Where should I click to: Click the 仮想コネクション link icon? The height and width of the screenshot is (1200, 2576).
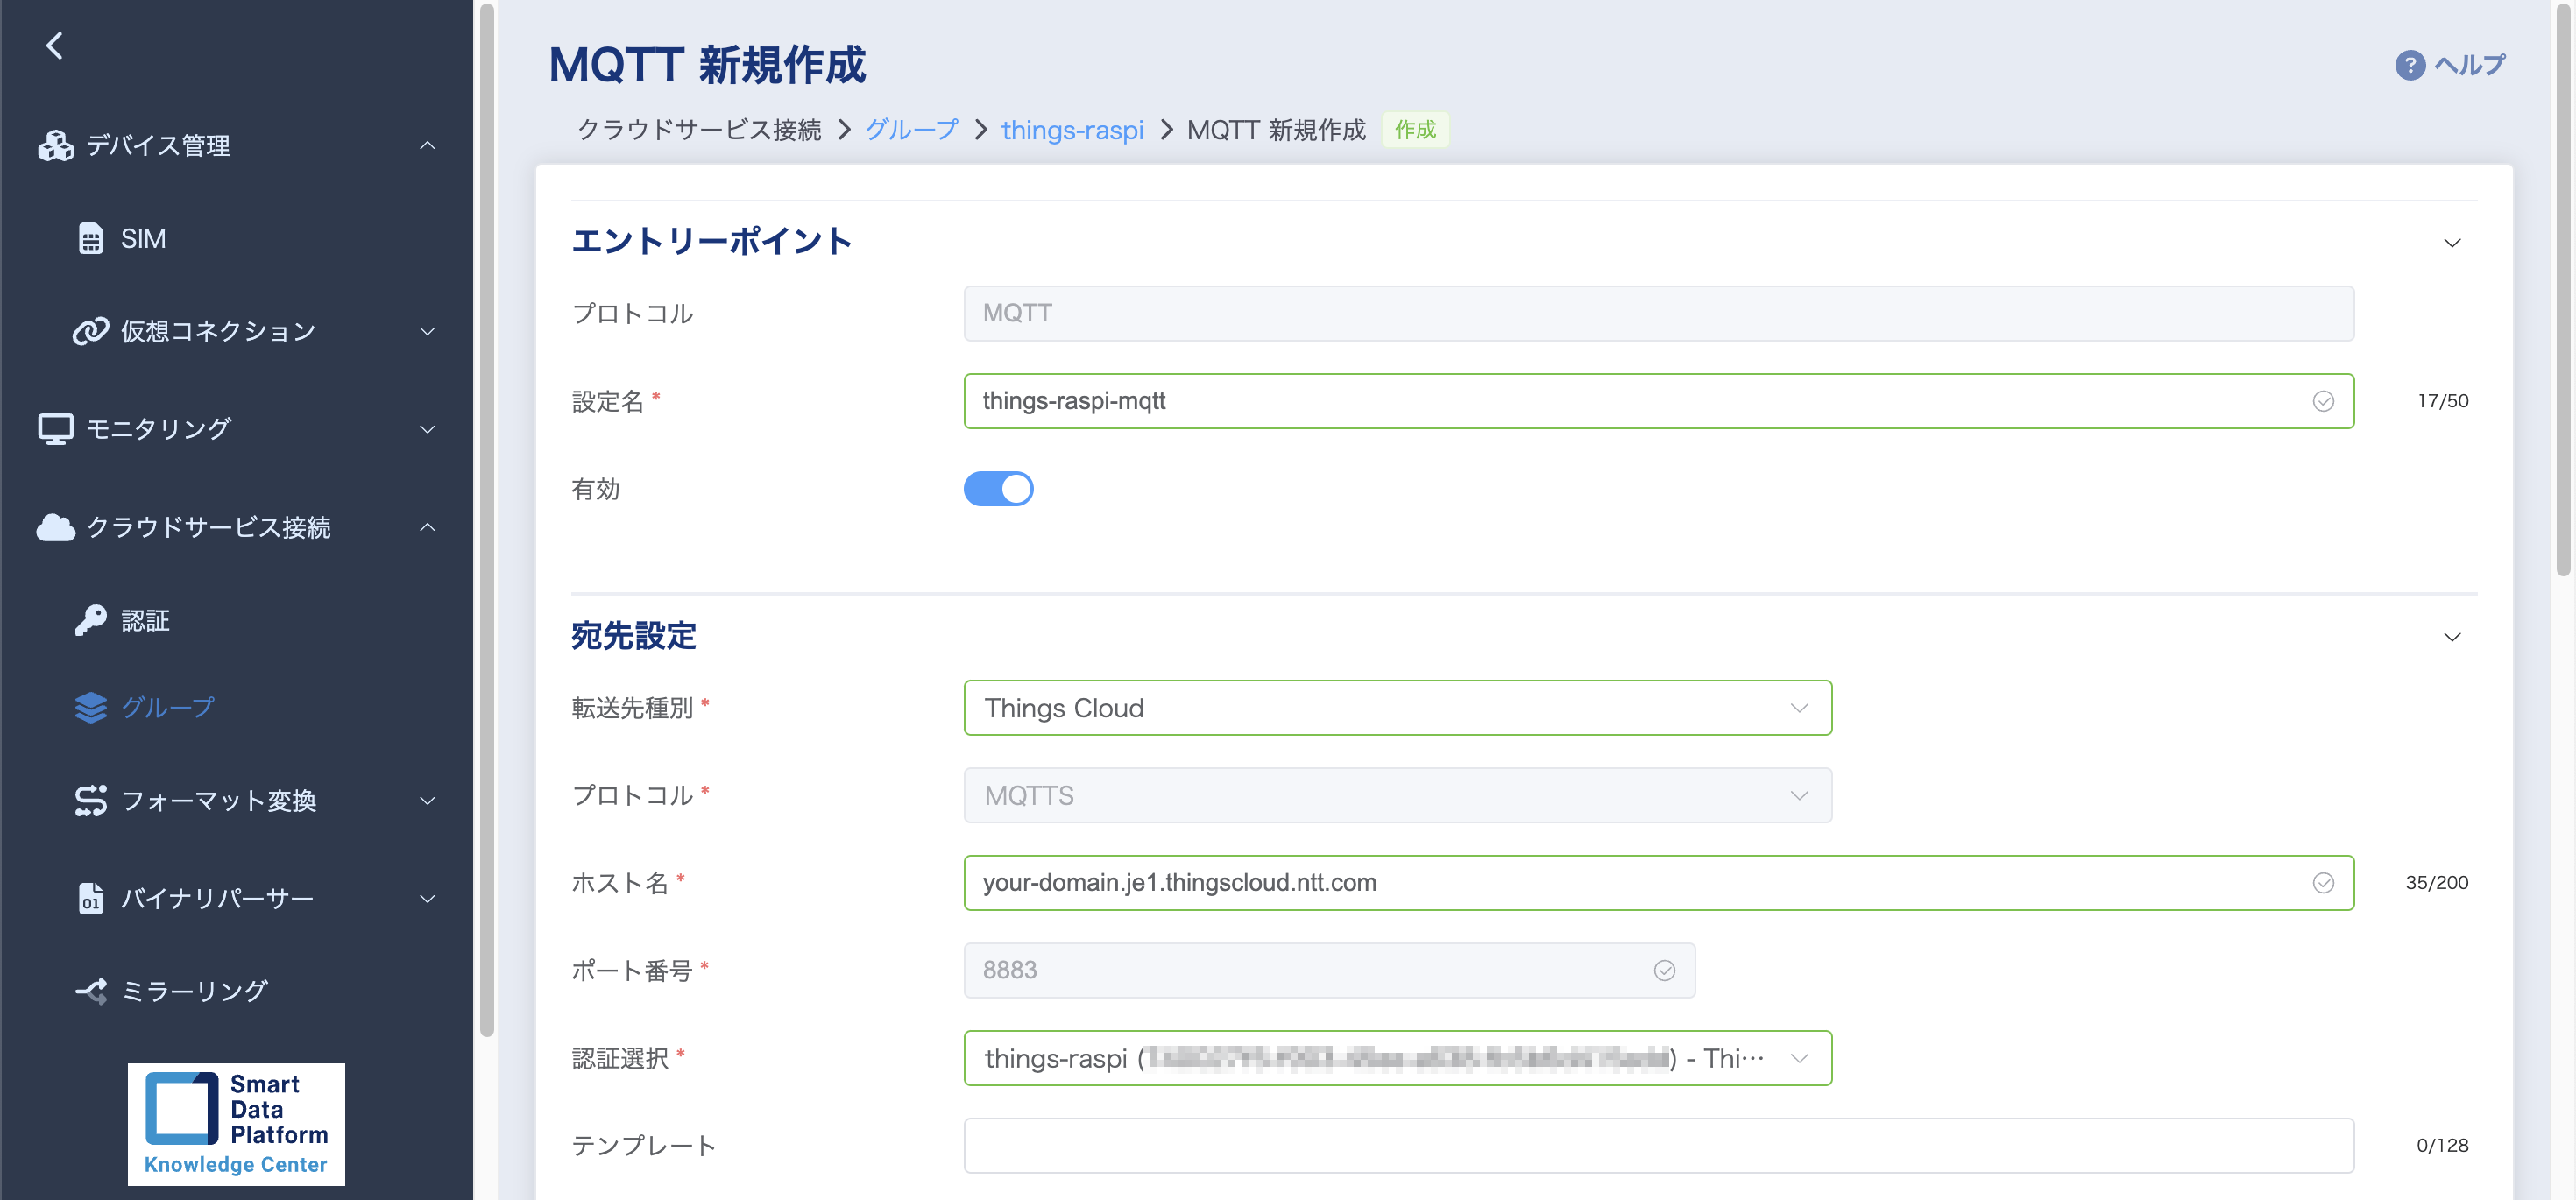click(x=91, y=331)
